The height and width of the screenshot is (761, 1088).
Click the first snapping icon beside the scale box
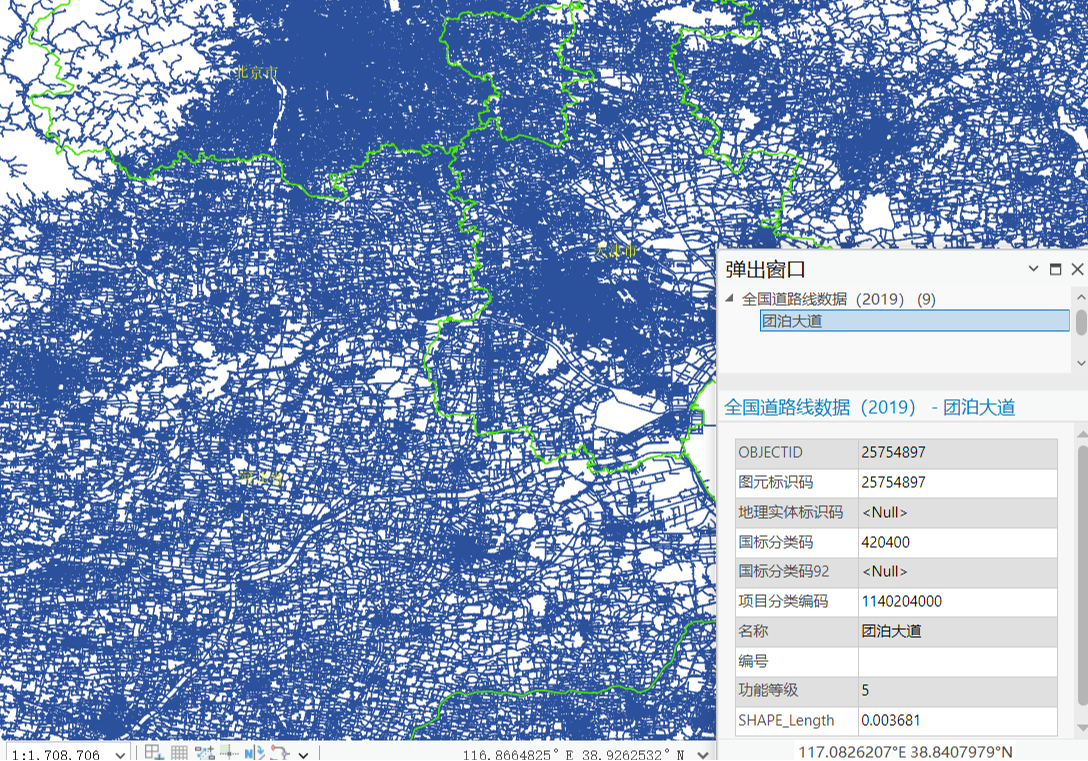tap(153, 752)
